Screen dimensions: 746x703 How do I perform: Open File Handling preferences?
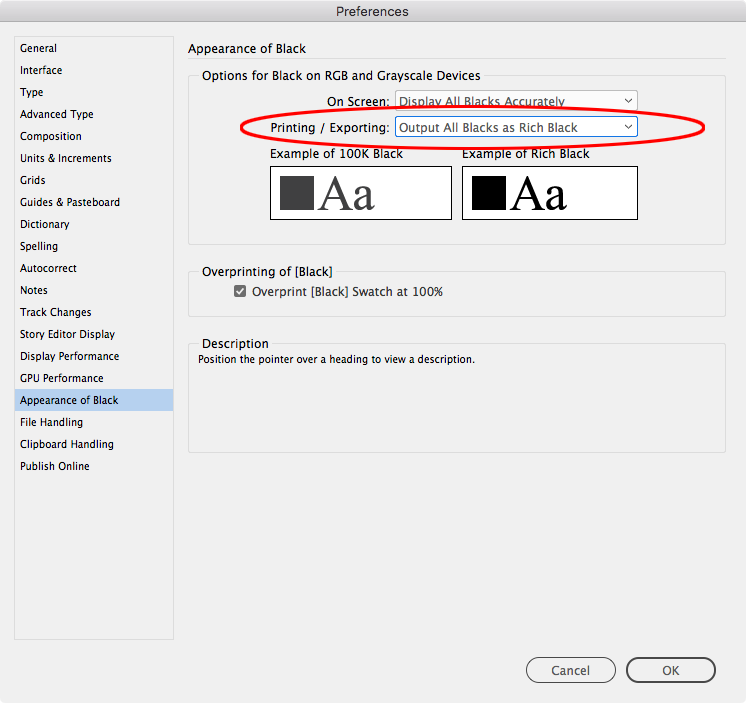(x=52, y=422)
